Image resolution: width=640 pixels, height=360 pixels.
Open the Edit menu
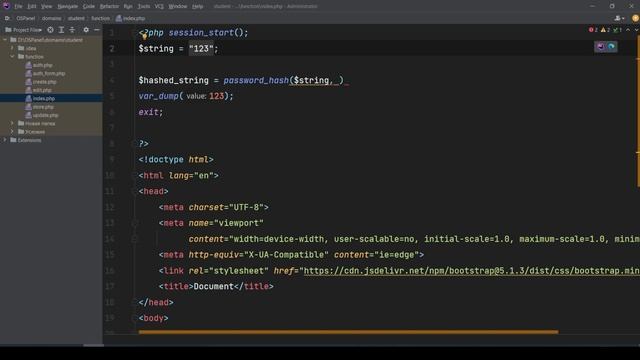pyautogui.click(x=32, y=7)
